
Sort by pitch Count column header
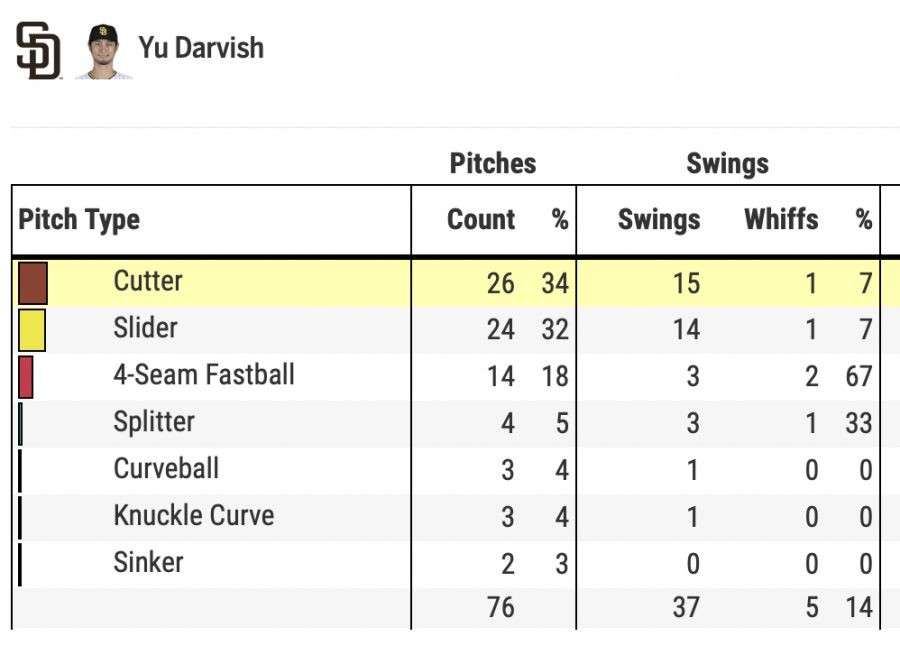point(481,220)
